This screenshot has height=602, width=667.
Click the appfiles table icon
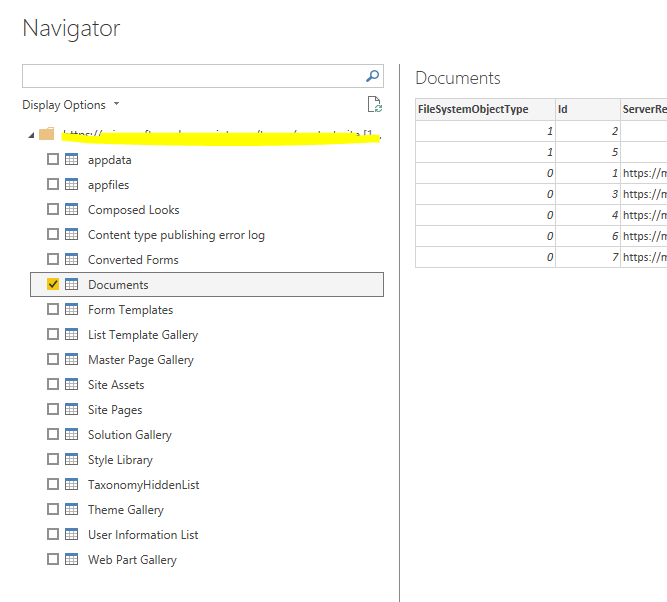[71, 184]
